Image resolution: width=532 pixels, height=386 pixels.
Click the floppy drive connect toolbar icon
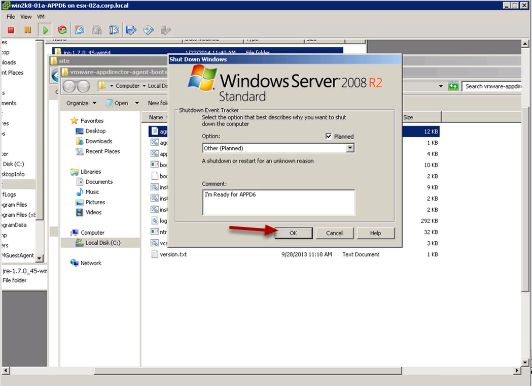pos(131,30)
